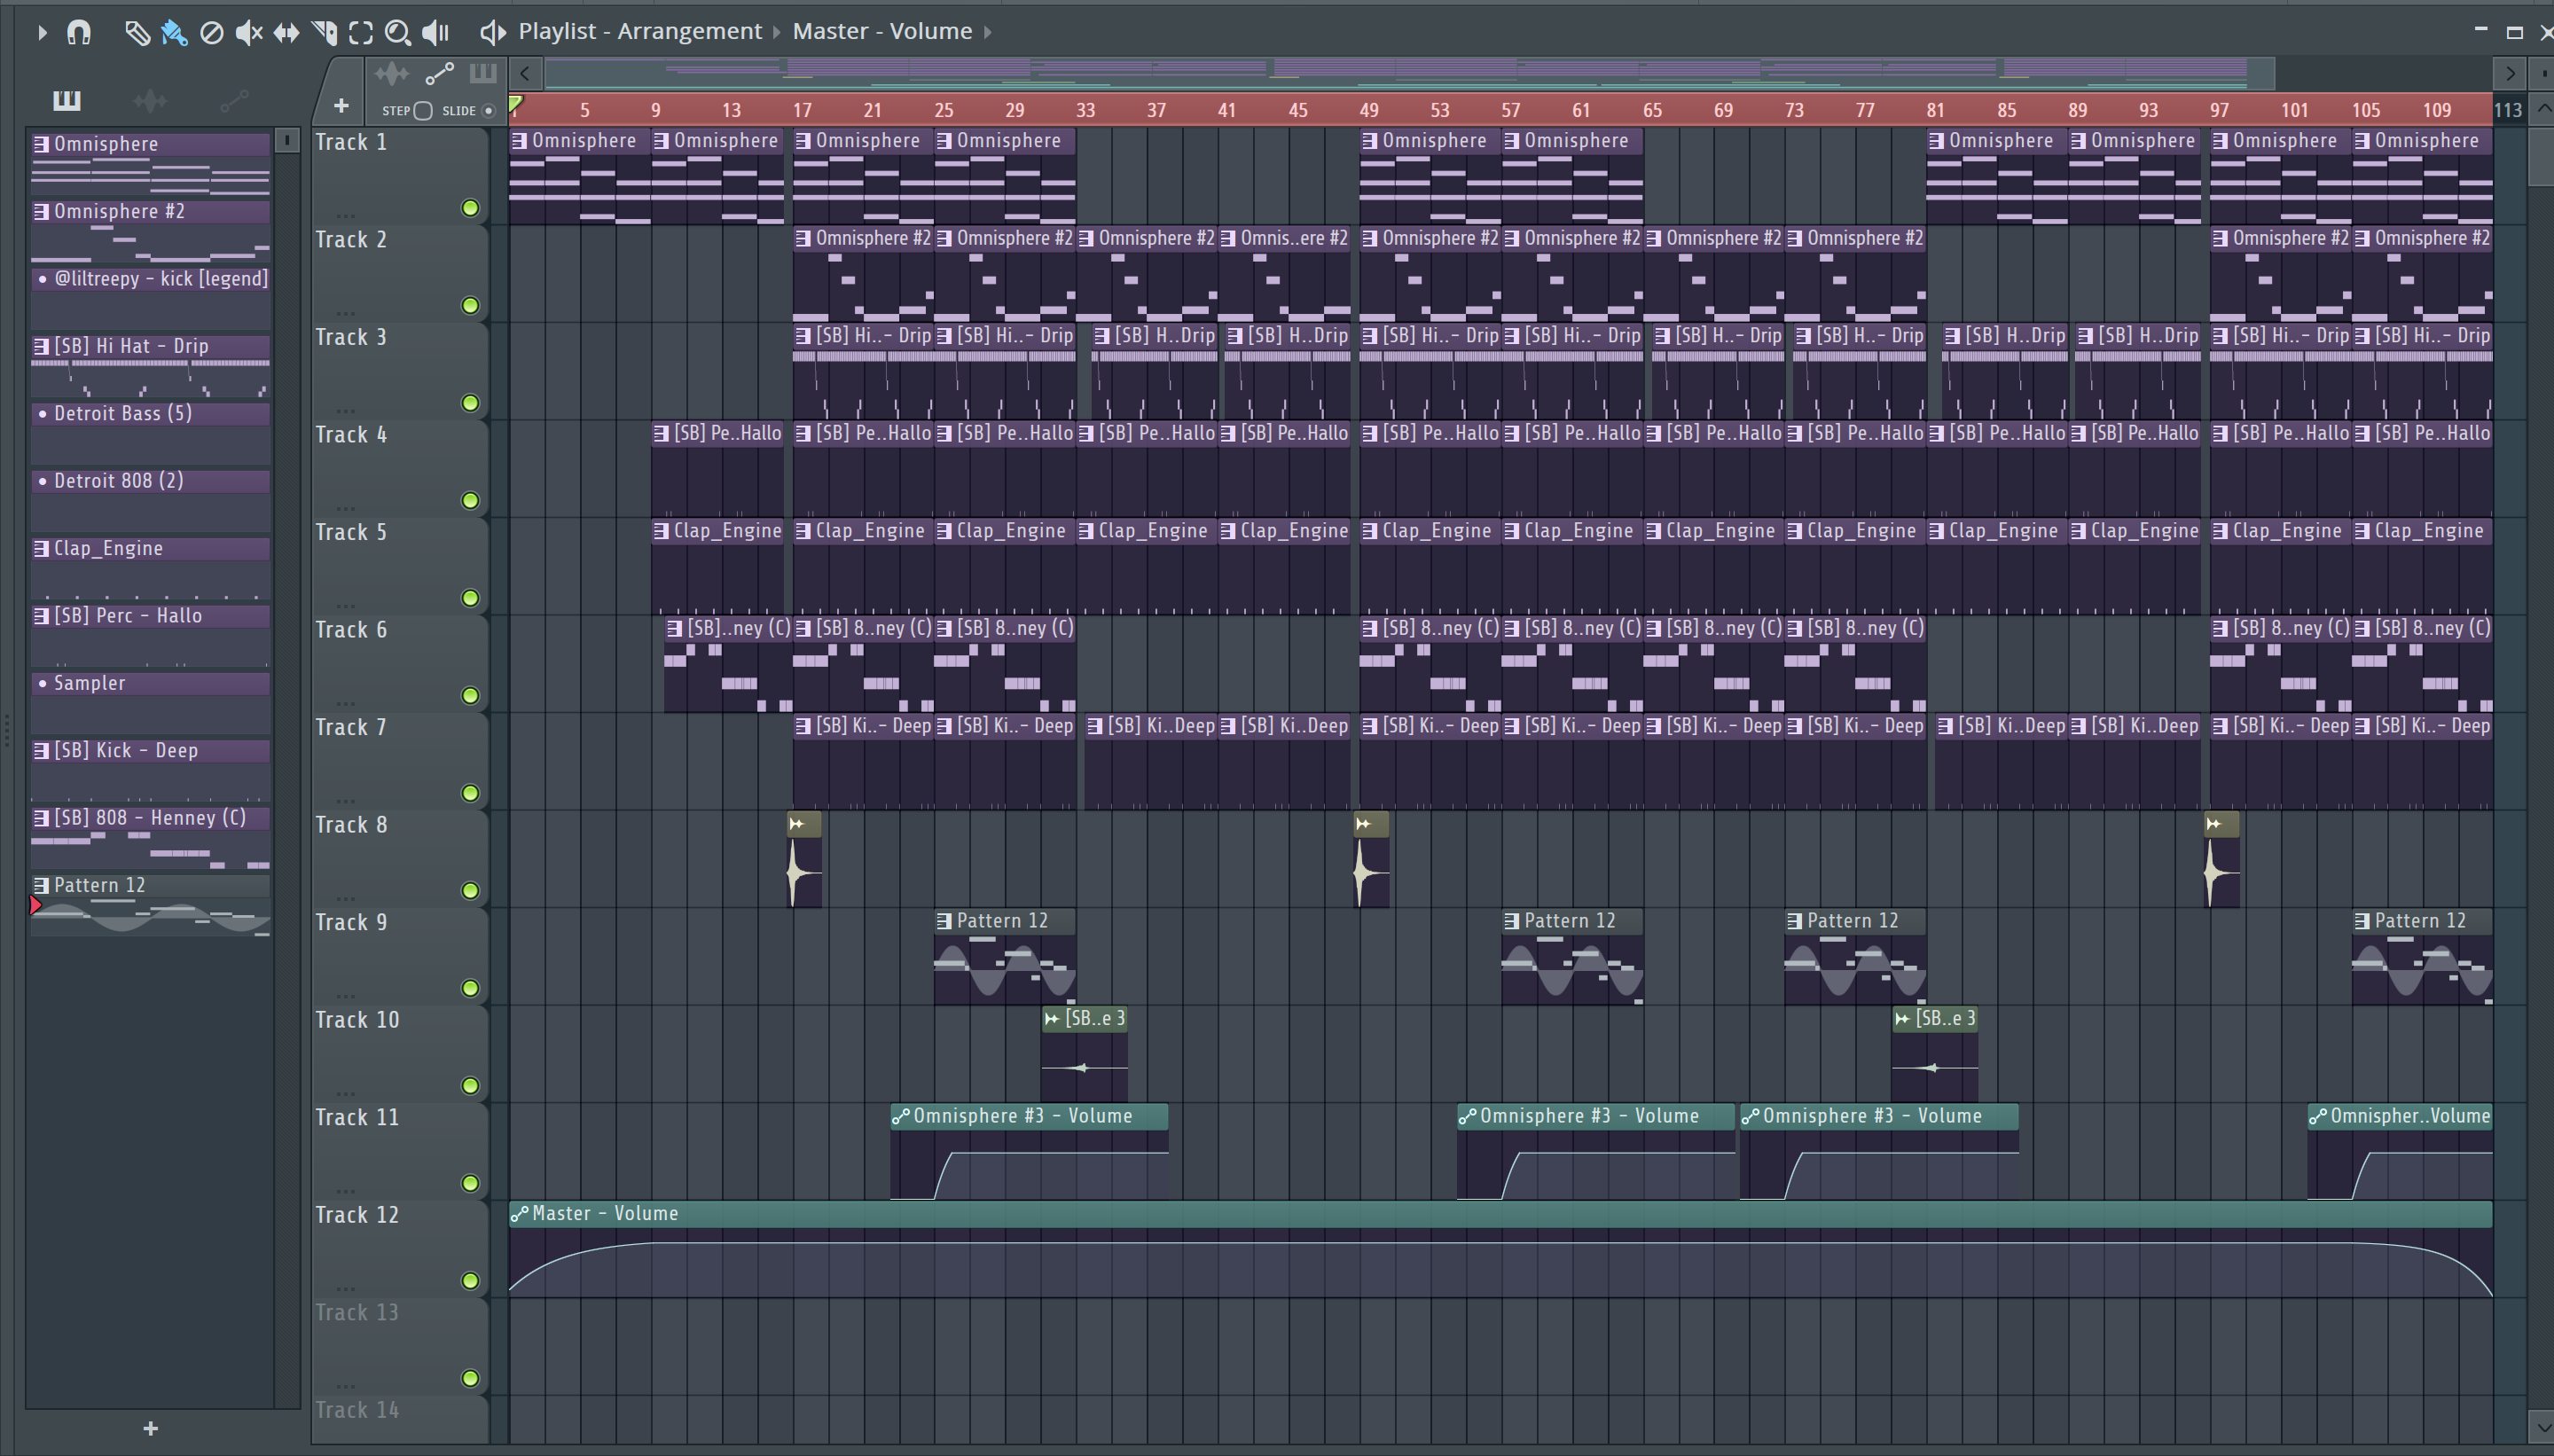Expand the arrow after Master - Volume
Image resolution: width=2554 pixels, height=1456 pixels.
[988, 32]
